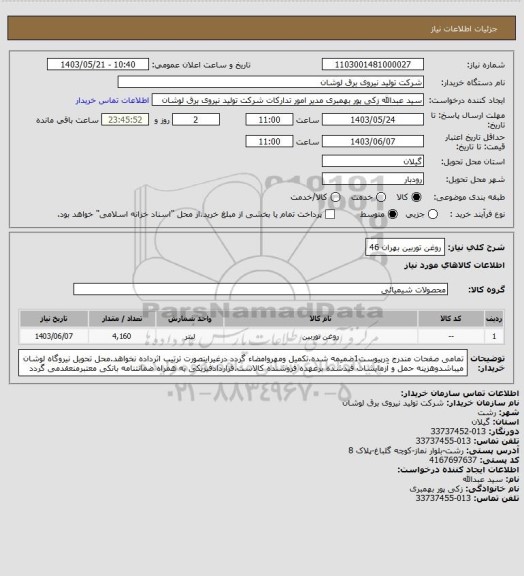This screenshot has width=524, height=576.
Task: Click the buyer organization name field
Action: (x=270, y=82)
